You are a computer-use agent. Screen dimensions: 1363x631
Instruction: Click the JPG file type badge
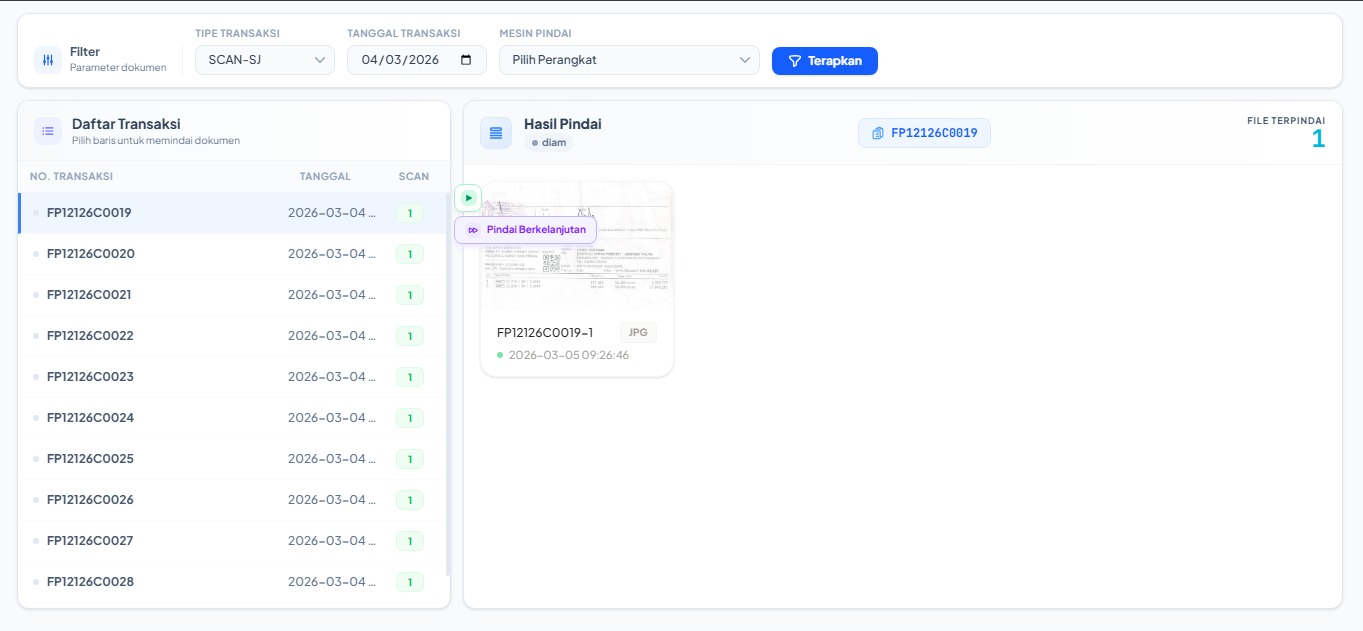[638, 333]
